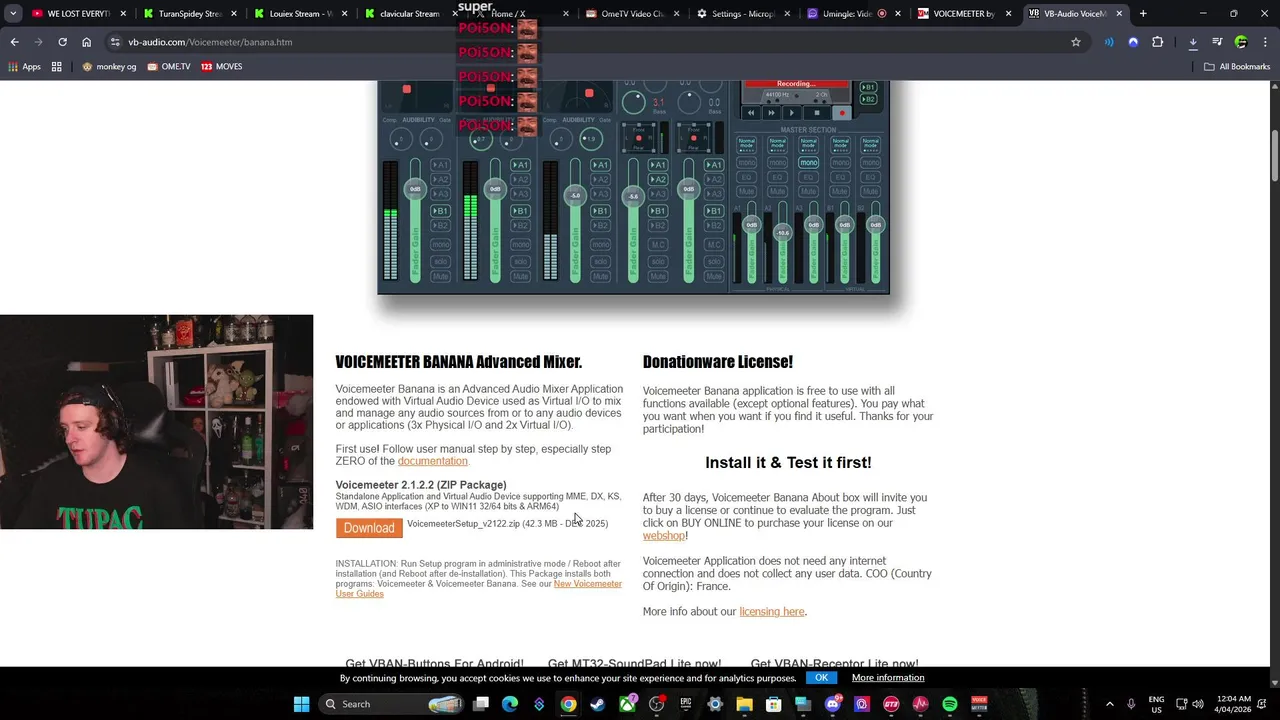Accept cookies with the OK button
This screenshot has width=1280, height=720.
click(x=821, y=677)
